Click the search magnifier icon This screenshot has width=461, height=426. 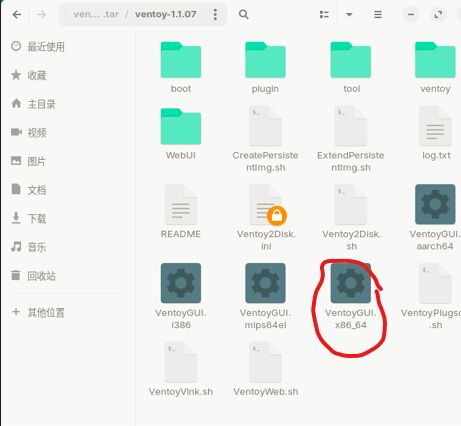coord(244,14)
